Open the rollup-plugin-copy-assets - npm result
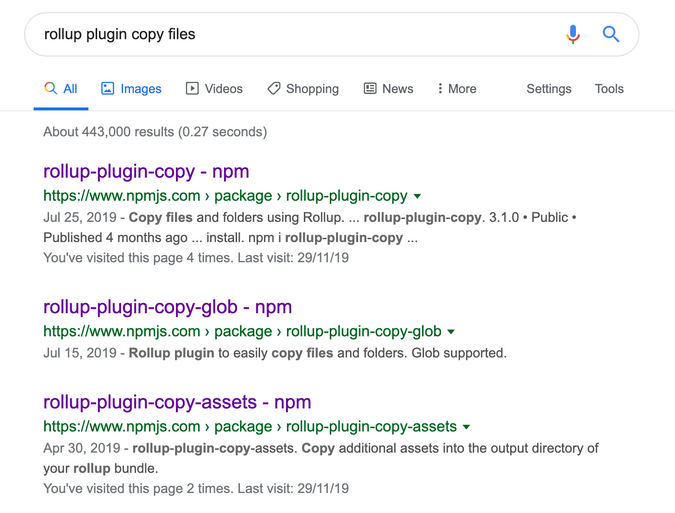Screen dimensions: 675x513 click(x=177, y=402)
